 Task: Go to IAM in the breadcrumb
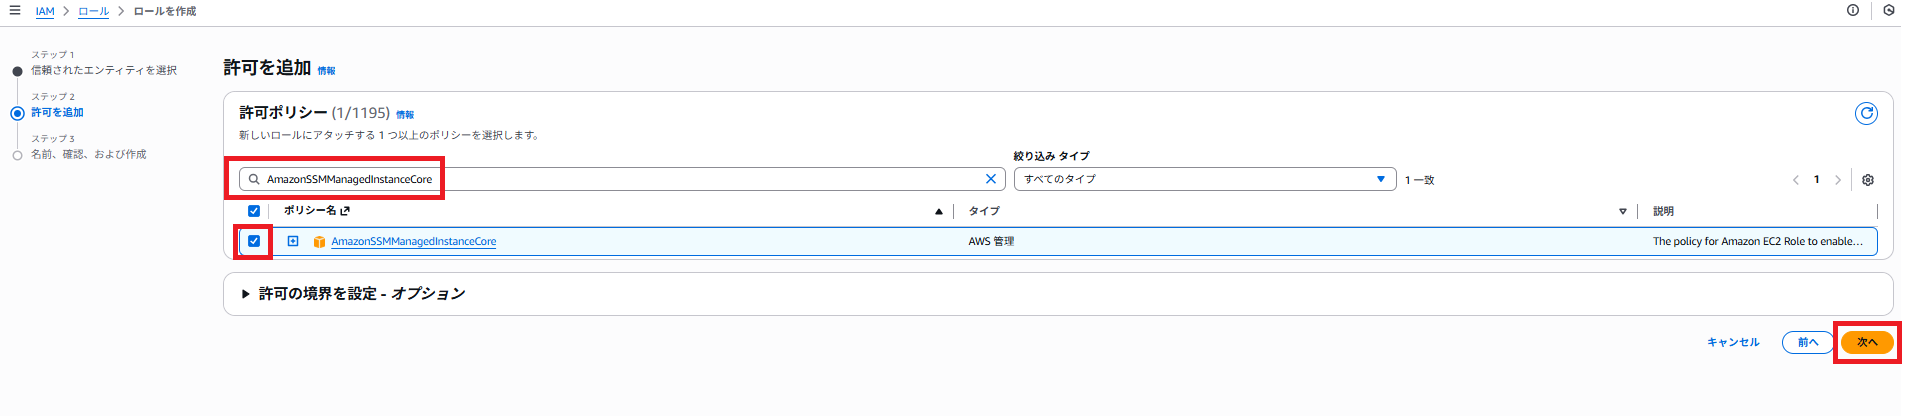pyautogui.click(x=45, y=11)
